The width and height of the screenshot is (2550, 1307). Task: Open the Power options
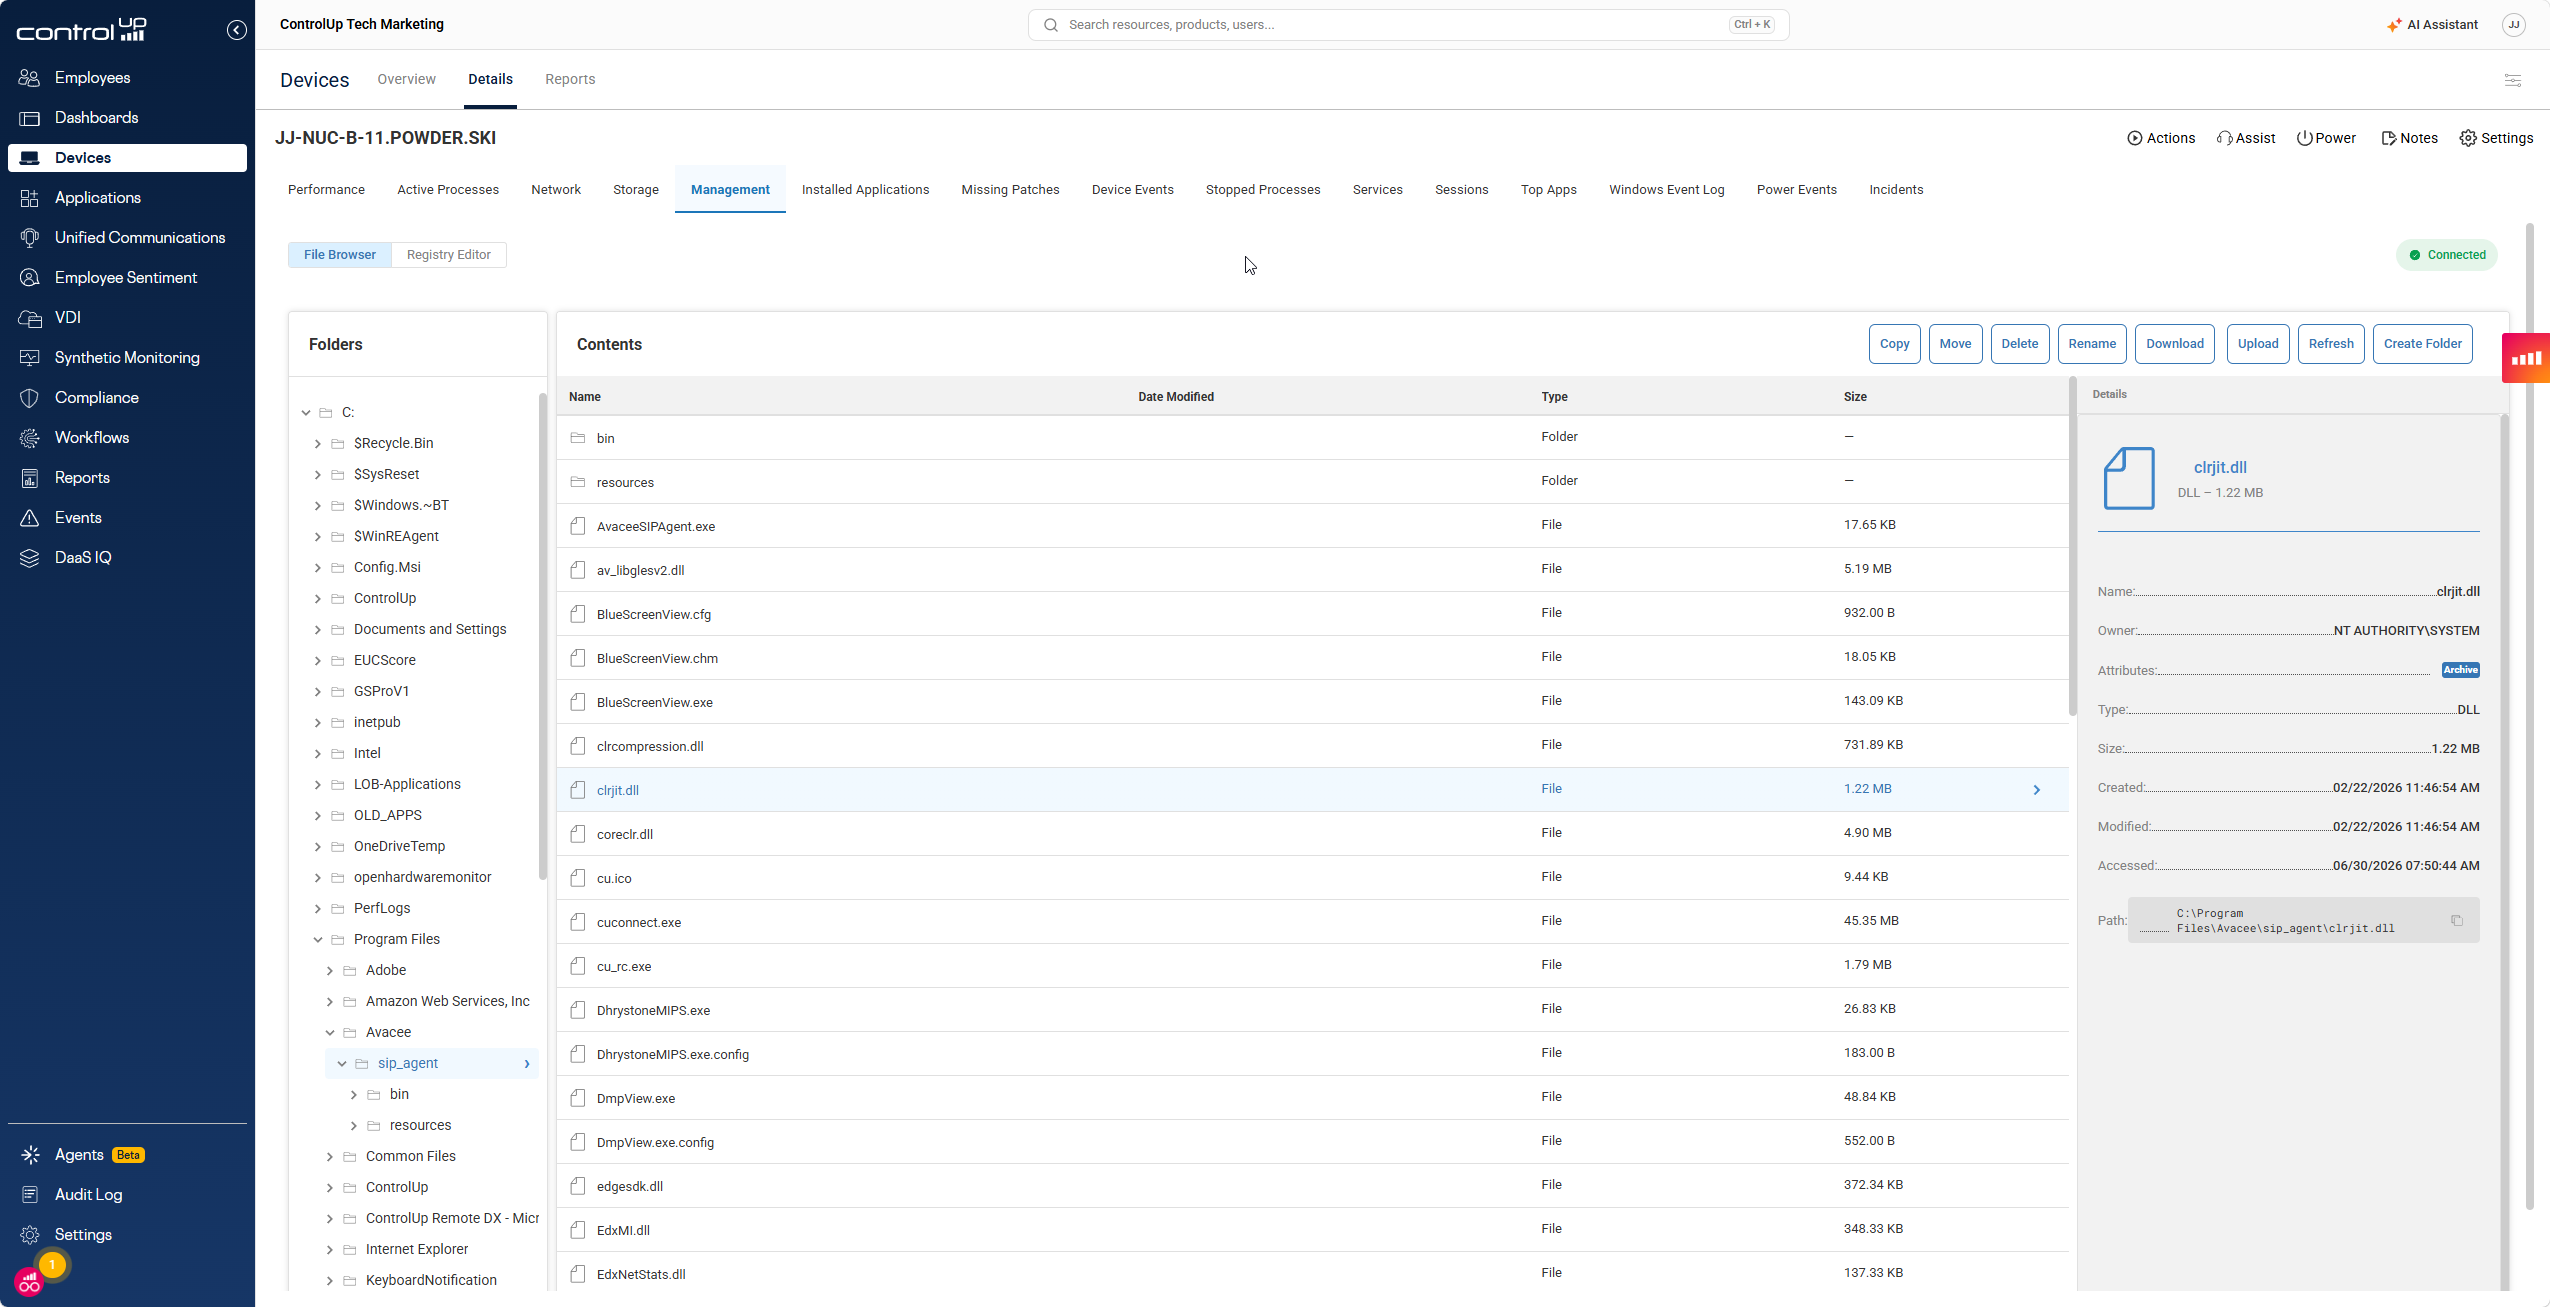pyautogui.click(x=2325, y=138)
